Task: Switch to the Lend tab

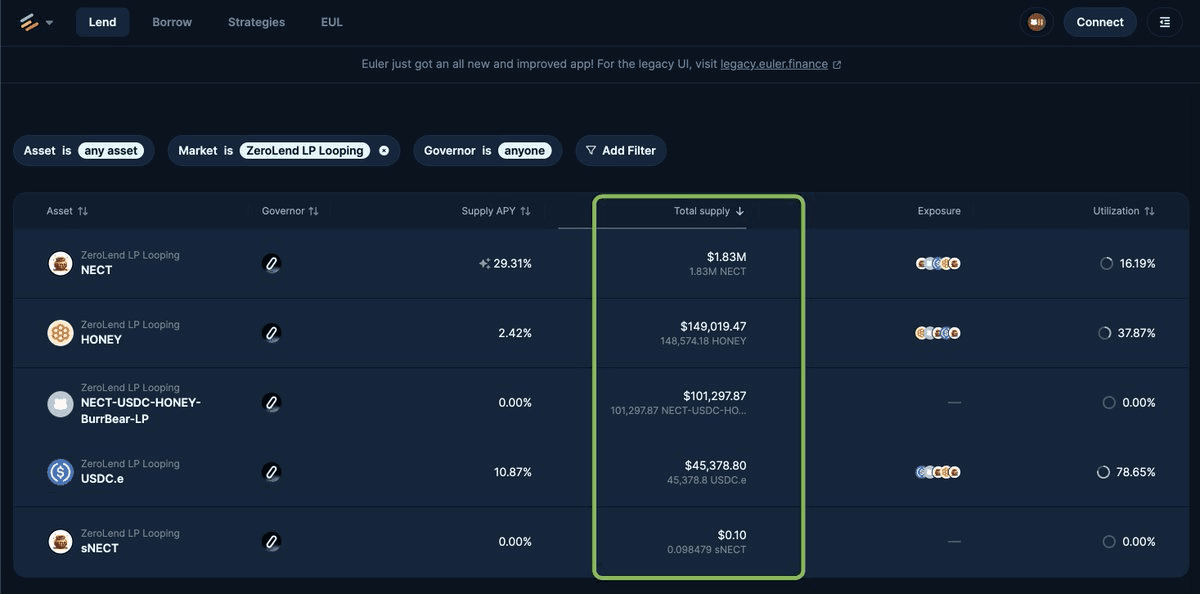Action: coord(103,22)
